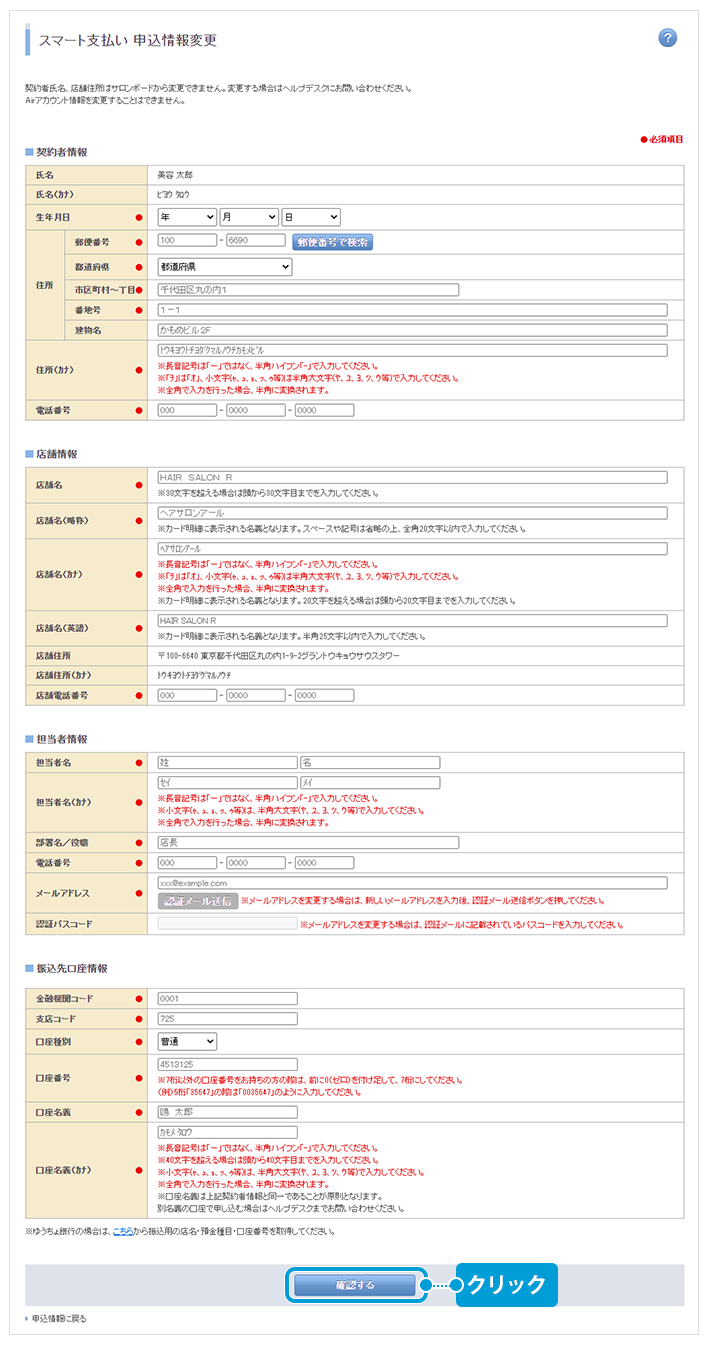This screenshot has width=710, height=1345.
Task: Click the 建物名 building name field
Action: 412,330
